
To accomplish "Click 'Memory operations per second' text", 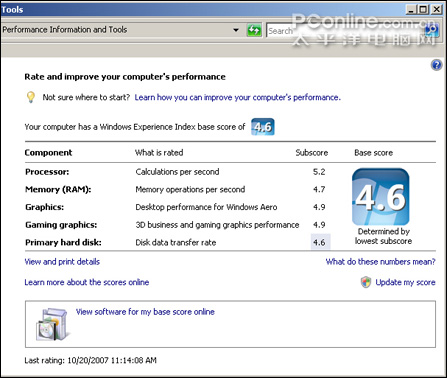I will pyautogui.click(x=190, y=190).
